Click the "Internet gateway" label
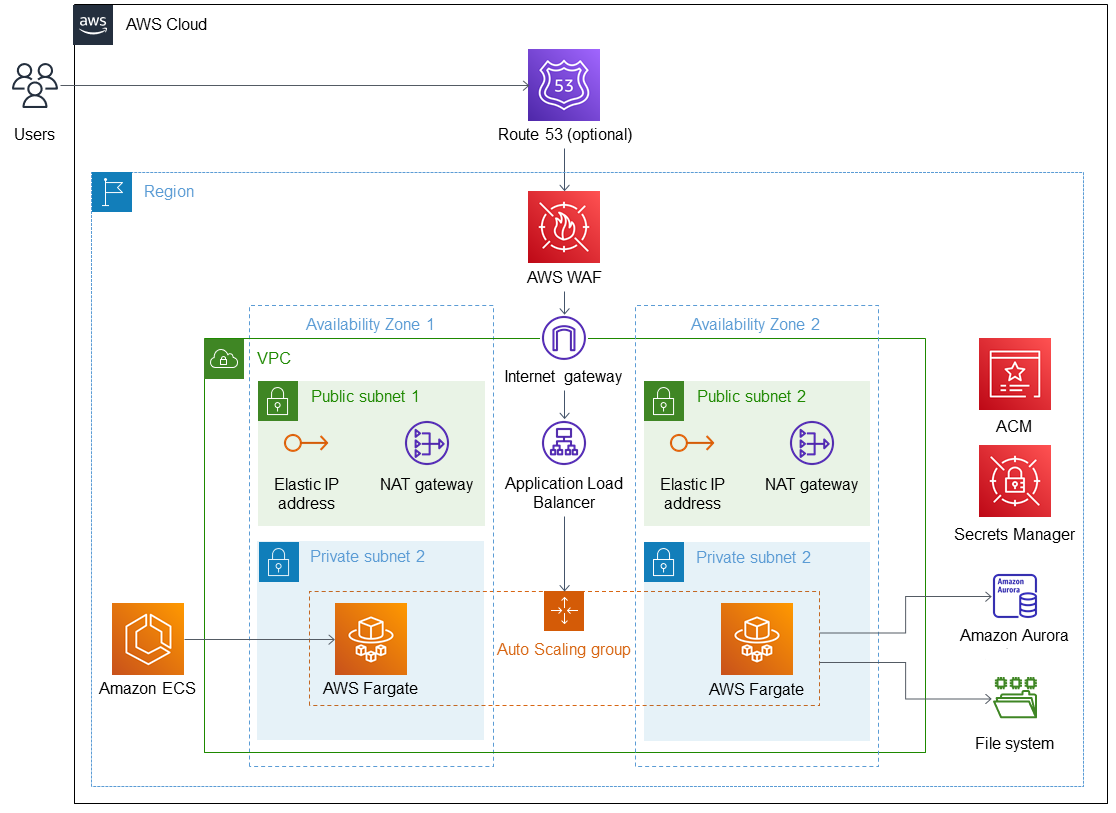This screenshot has height=813, width=1116. [563, 377]
